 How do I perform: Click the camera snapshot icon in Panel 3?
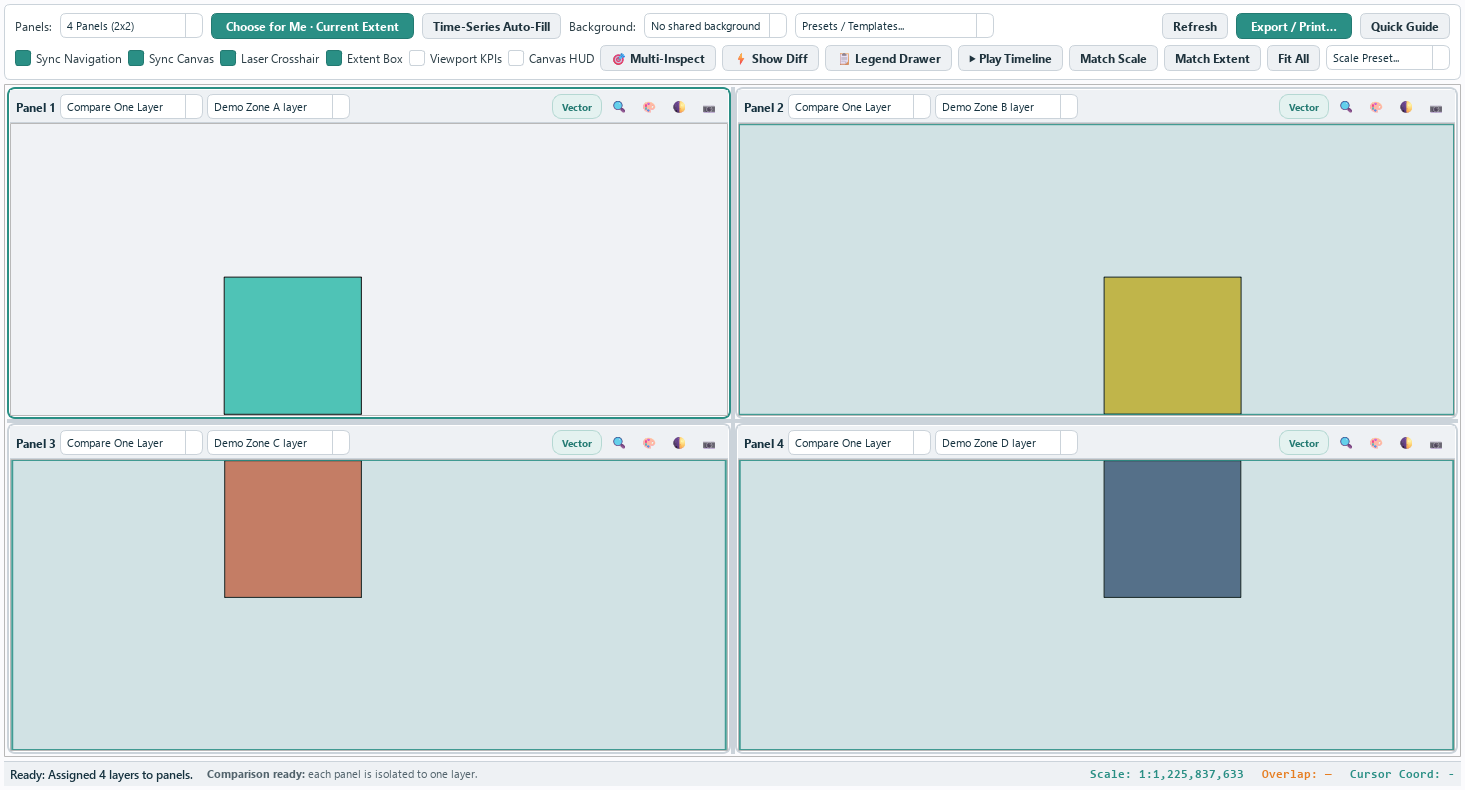coord(709,443)
